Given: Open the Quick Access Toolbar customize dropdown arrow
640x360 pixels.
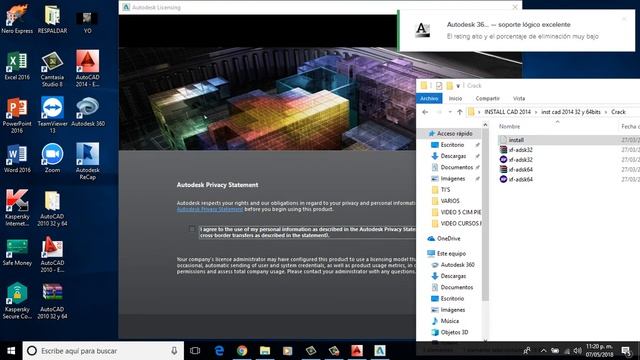Looking at the screenshot, I should click(458, 86).
